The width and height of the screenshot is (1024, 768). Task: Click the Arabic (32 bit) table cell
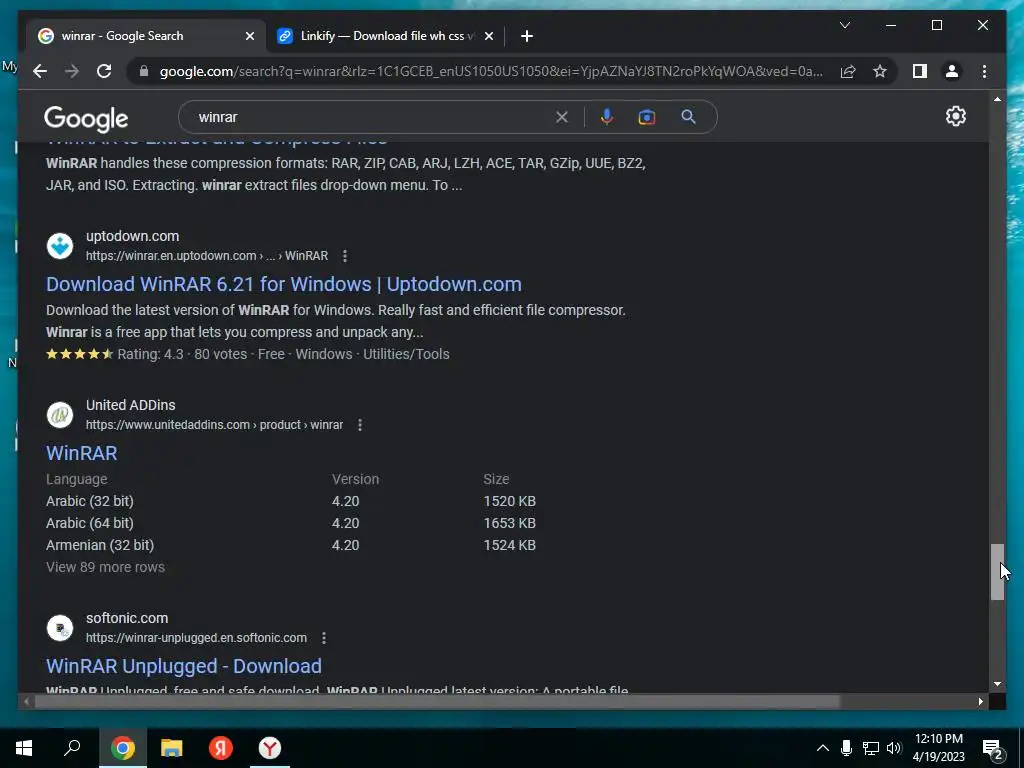(x=89, y=501)
